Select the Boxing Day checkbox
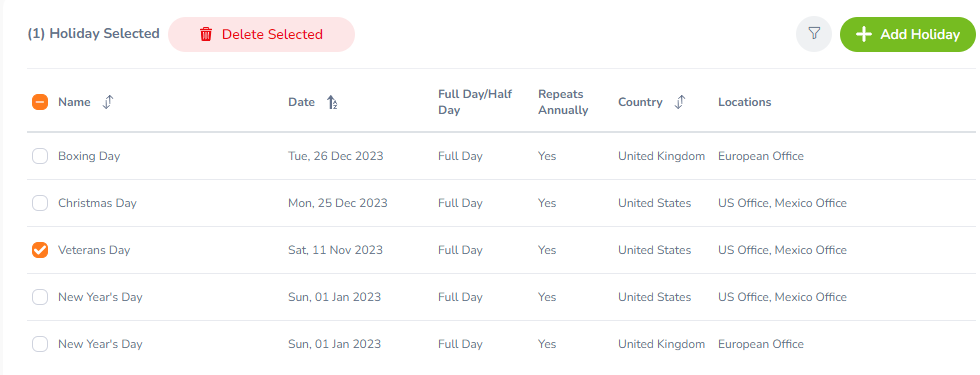The image size is (980, 375). [x=40, y=156]
